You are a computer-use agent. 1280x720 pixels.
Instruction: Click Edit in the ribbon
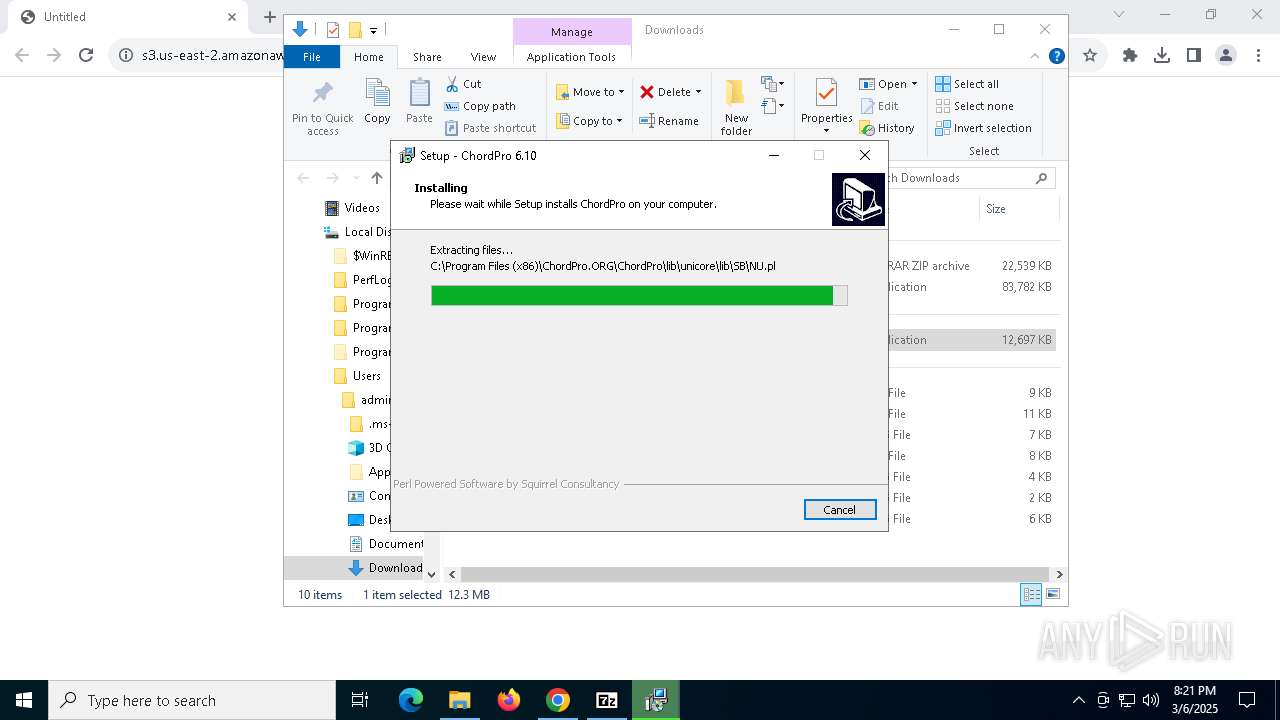pos(879,106)
